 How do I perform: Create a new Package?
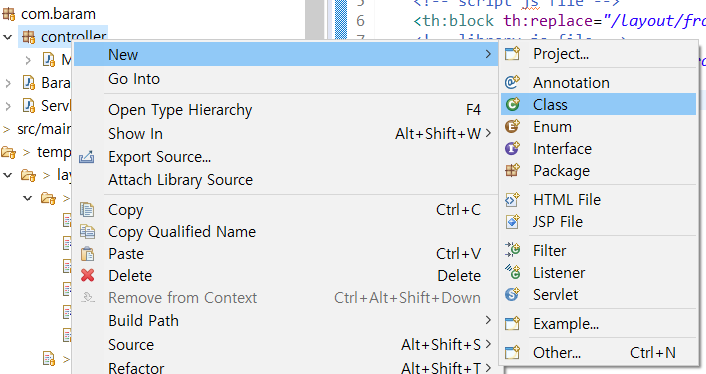point(598,171)
